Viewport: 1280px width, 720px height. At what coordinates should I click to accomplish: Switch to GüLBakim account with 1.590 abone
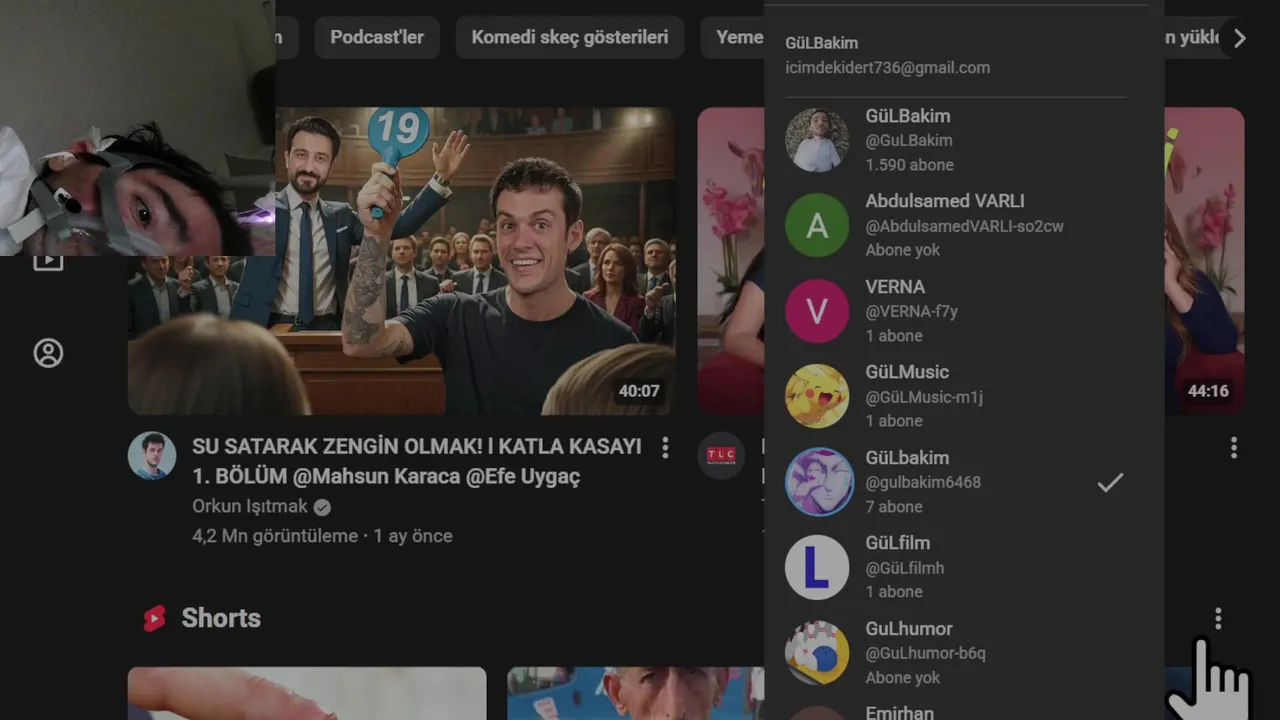click(964, 140)
